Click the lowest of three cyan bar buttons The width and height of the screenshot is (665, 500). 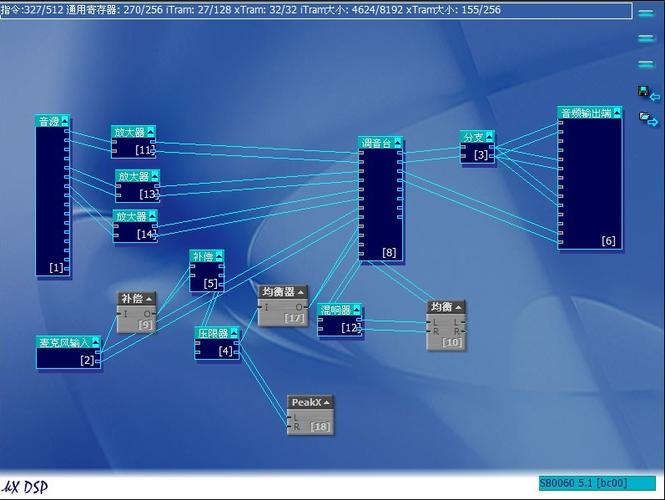click(646, 64)
